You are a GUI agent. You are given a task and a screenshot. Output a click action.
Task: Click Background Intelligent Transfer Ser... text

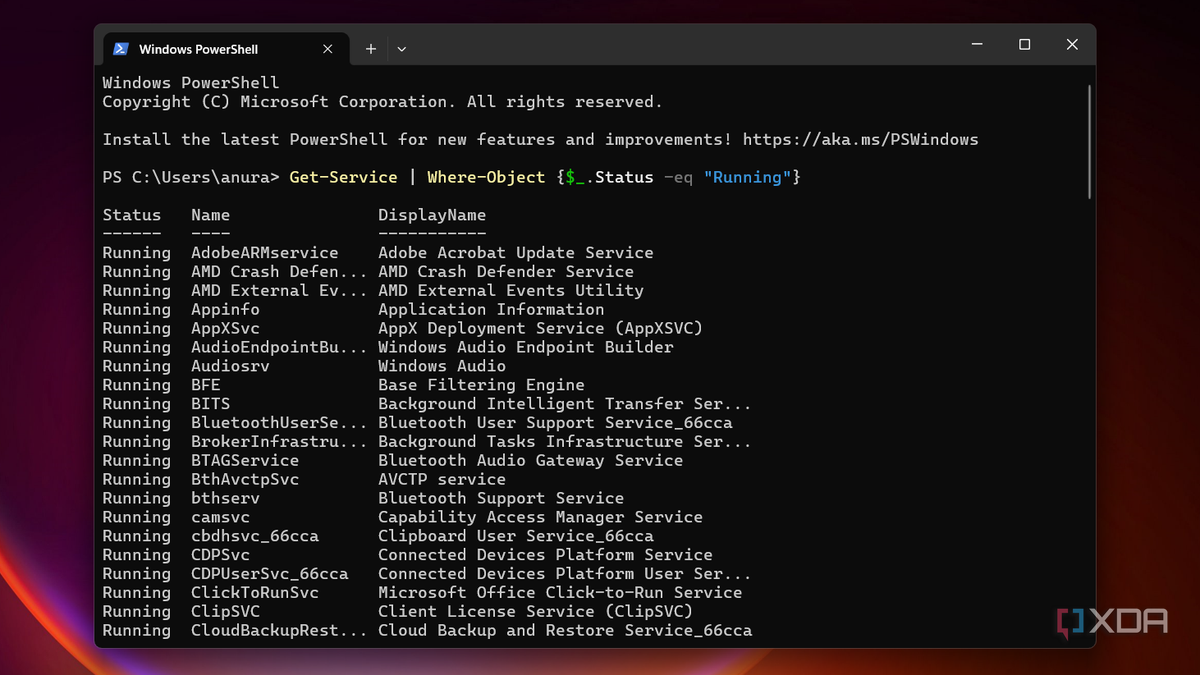pyautogui.click(x=564, y=404)
